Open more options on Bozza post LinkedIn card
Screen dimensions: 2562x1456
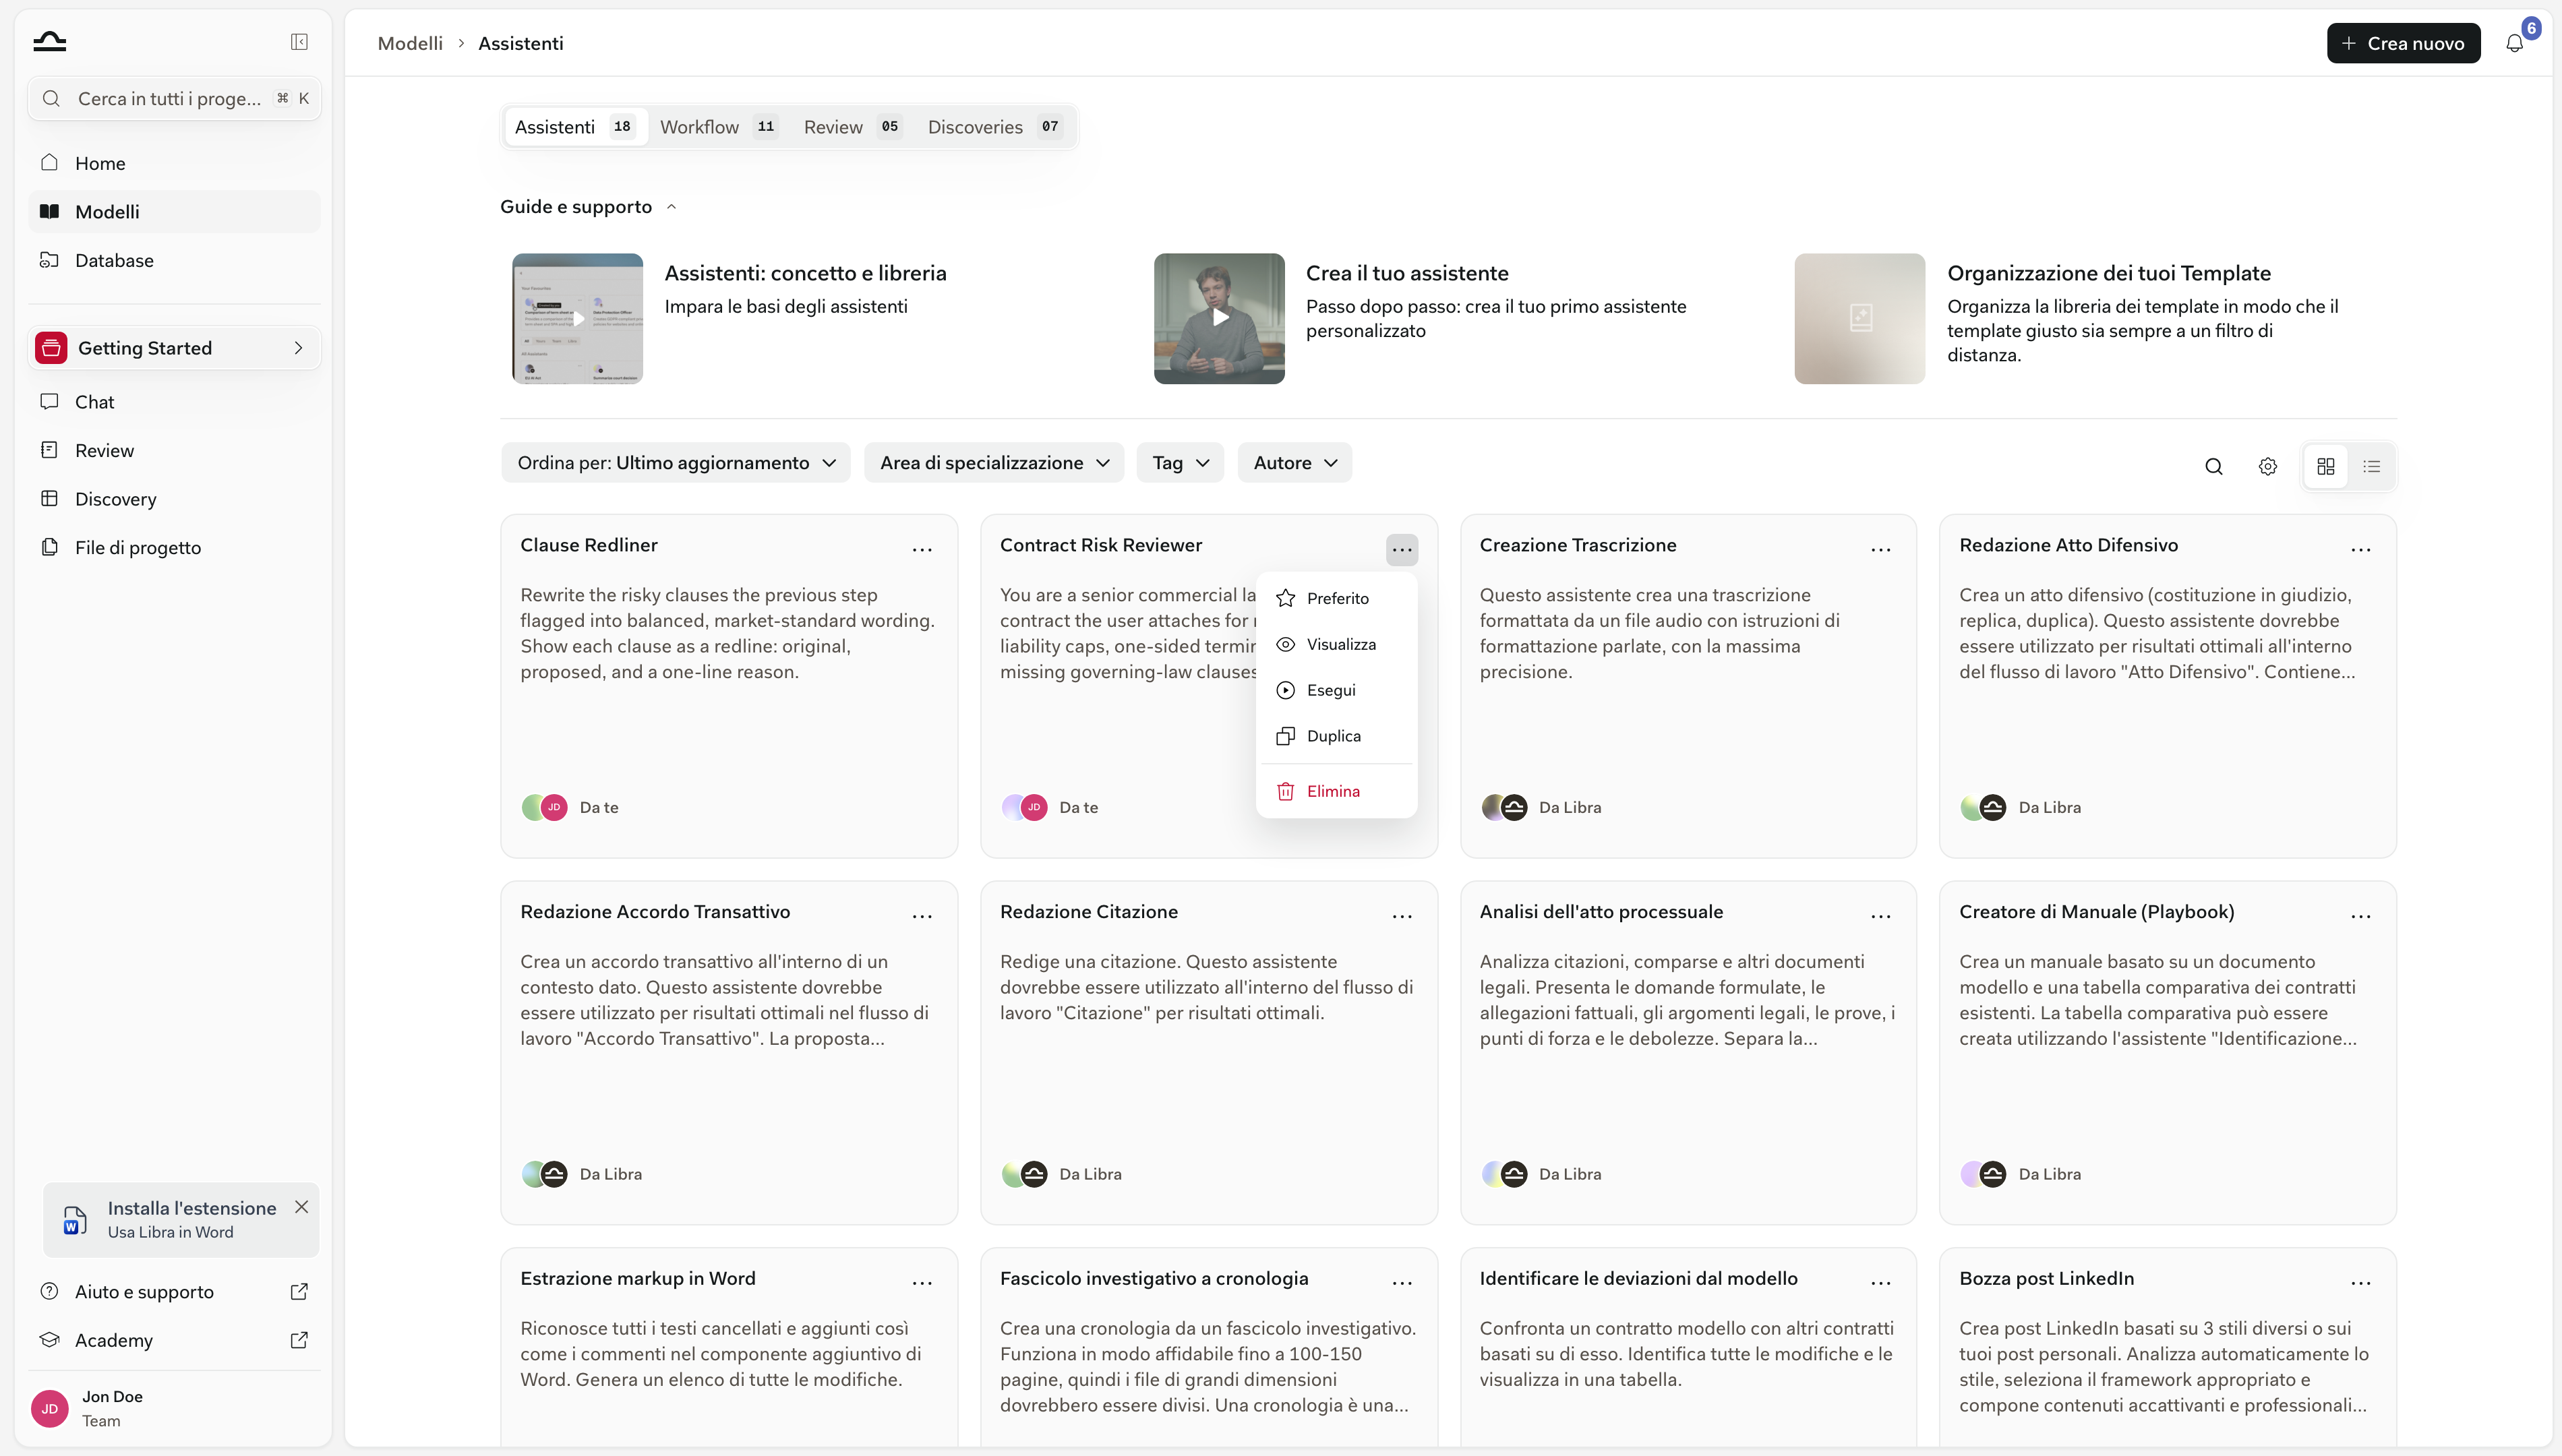coord(2361,1282)
